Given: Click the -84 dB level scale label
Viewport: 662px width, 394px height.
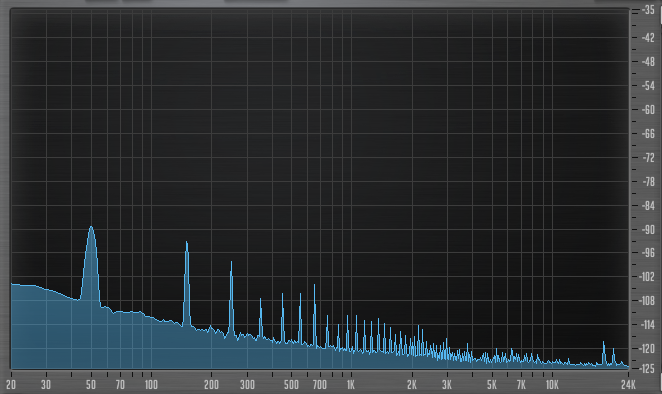Looking at the screenshot, I should click(648, 206).
